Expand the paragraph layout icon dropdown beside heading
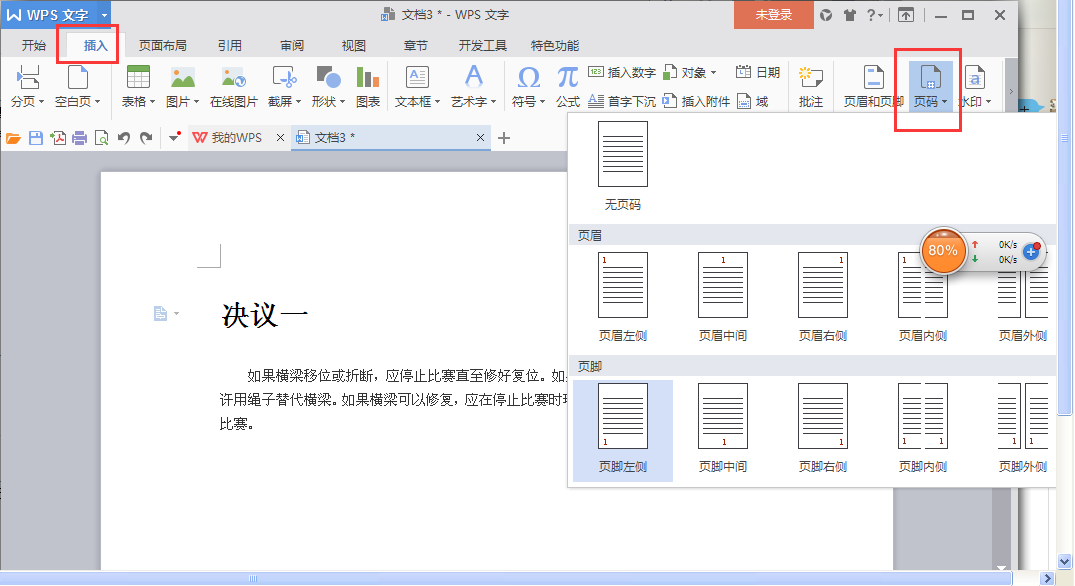The width and height of the screenshot is (1075, 586). (x=176, y=314)
